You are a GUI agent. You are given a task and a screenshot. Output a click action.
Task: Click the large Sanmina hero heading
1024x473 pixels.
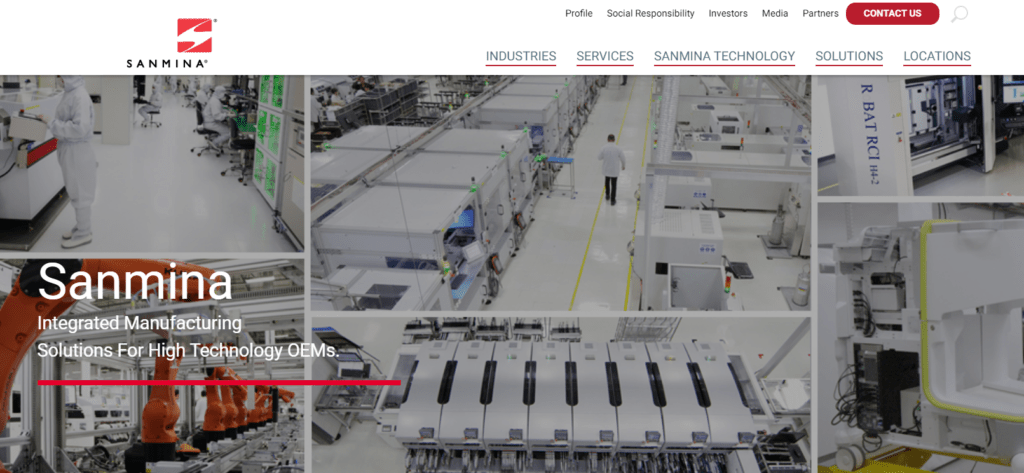point(135,283)
